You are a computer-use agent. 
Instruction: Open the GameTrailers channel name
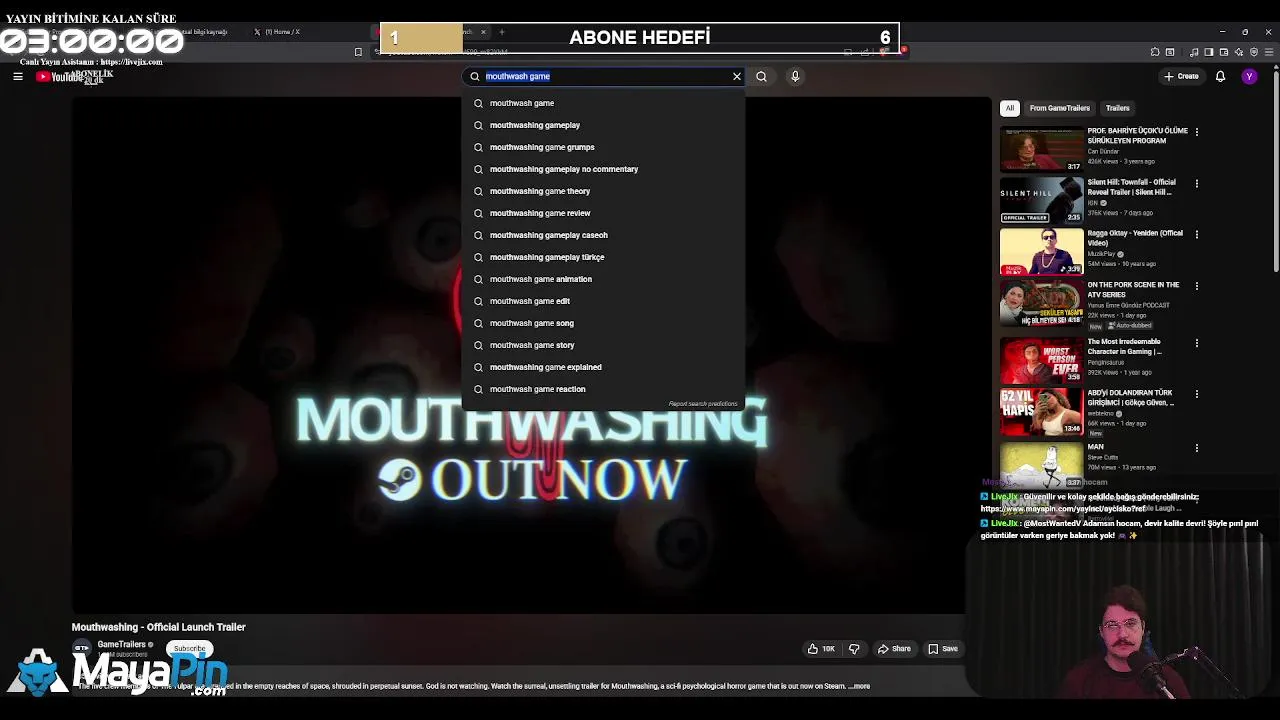click(121, 644)
